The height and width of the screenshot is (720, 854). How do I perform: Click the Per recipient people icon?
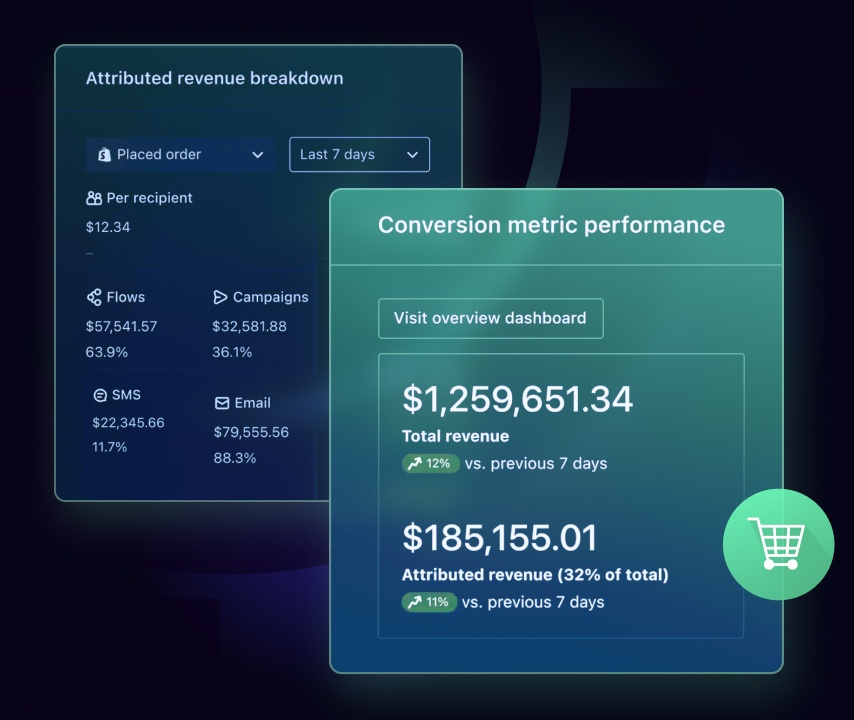pos(94,198)
